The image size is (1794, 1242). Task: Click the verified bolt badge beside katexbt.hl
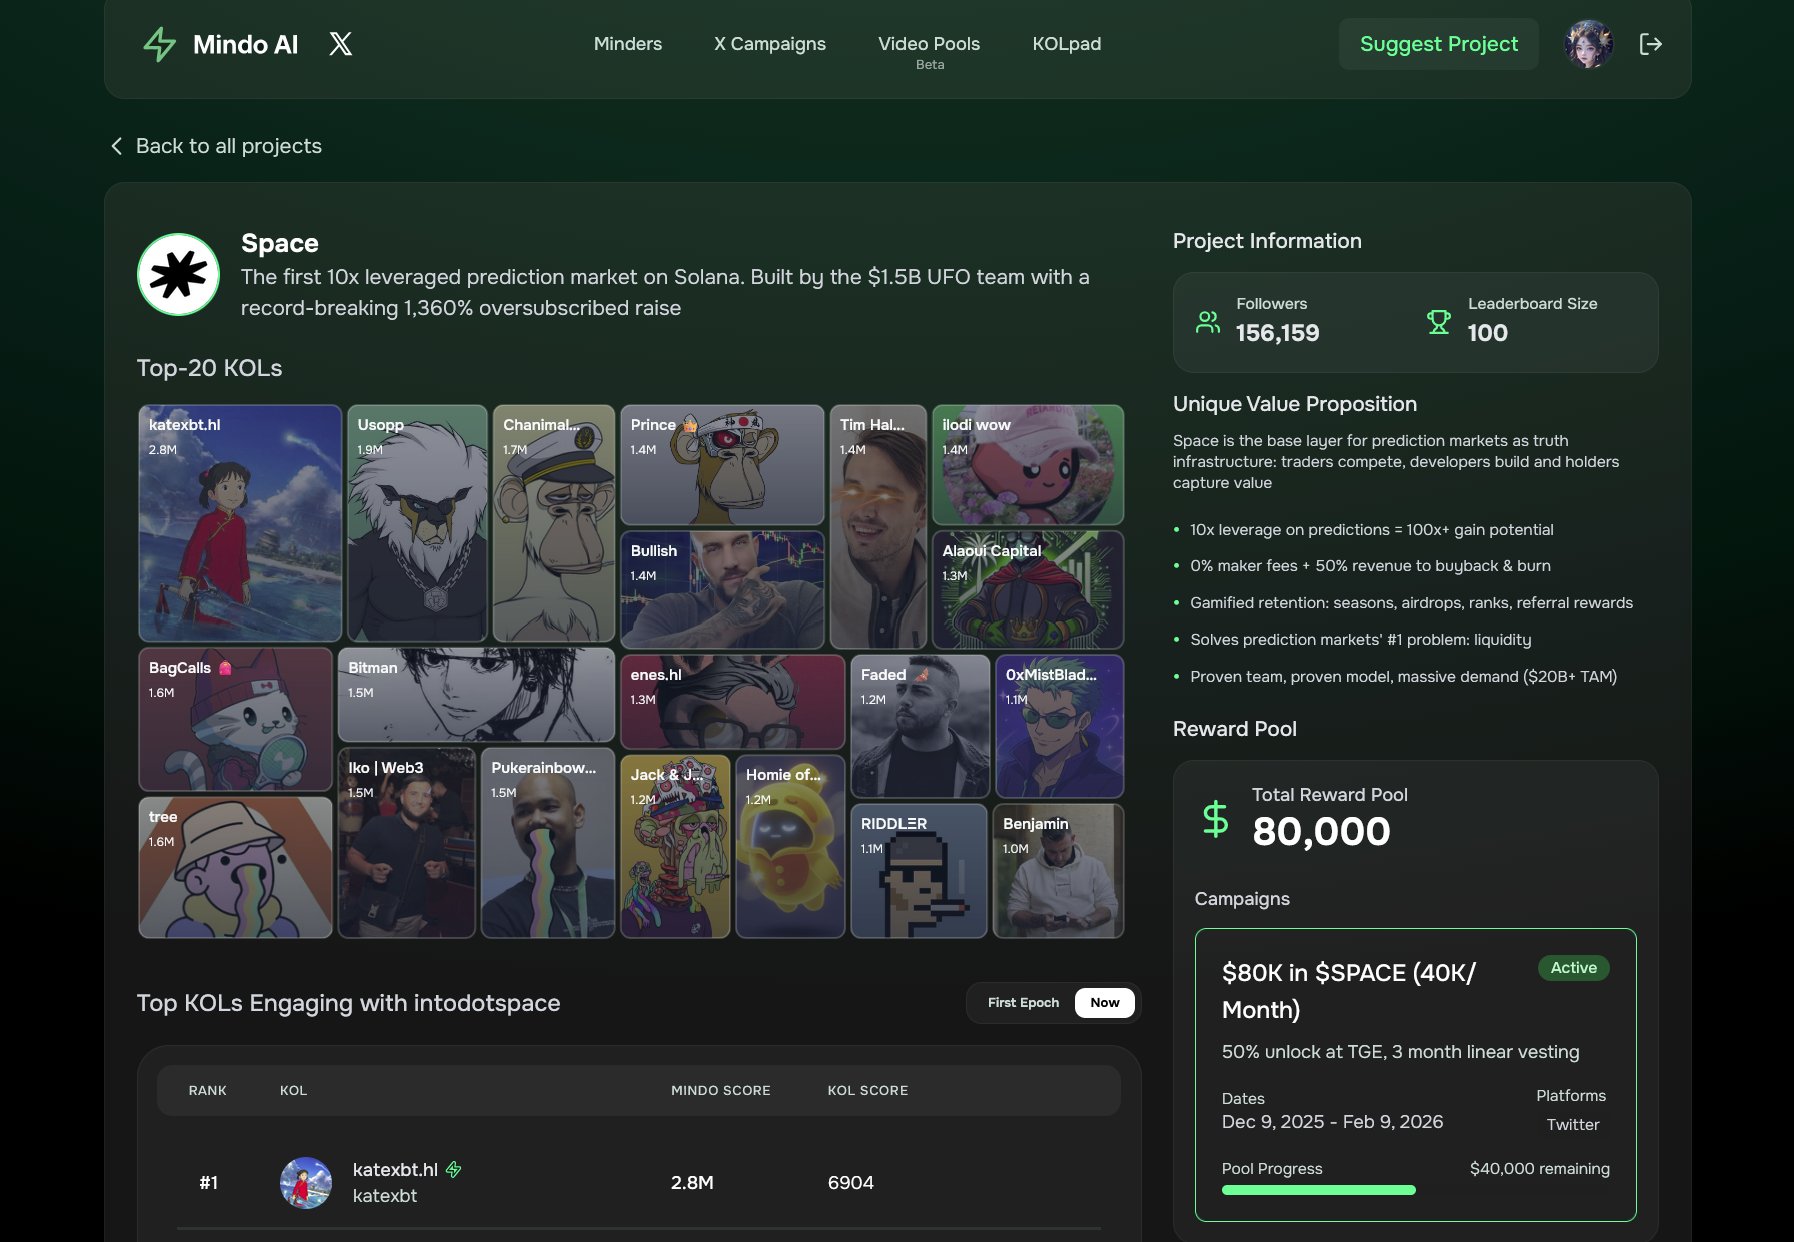coord(454,1169)
